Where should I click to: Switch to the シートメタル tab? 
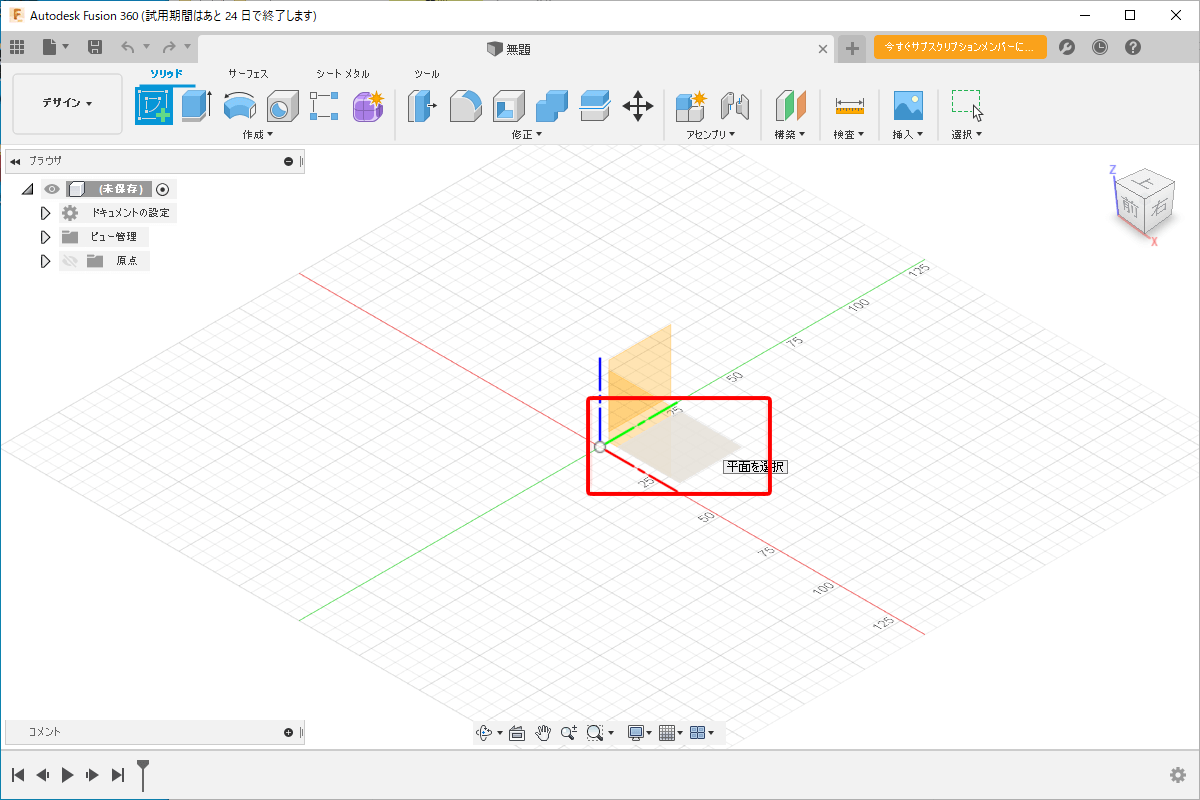click(x=343, y=74)
